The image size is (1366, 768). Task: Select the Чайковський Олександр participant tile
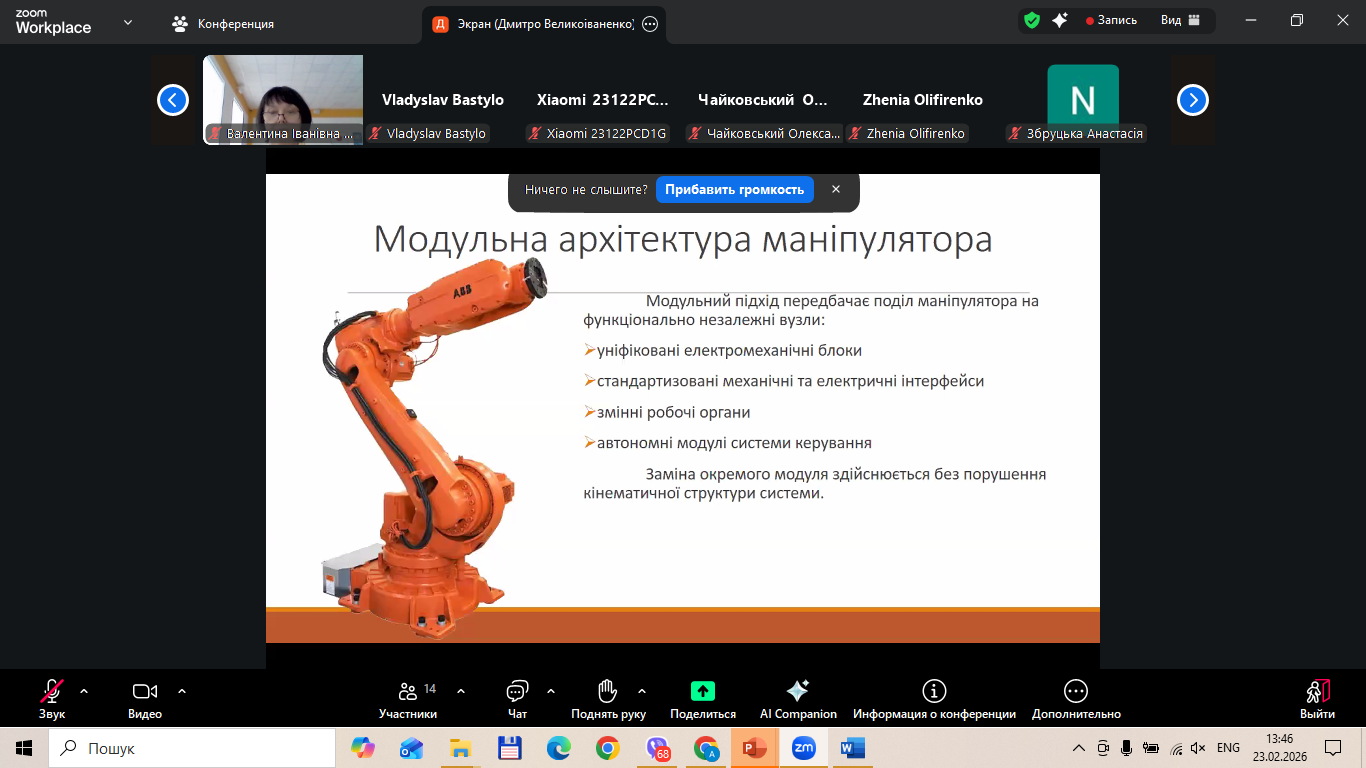tap(763, 100)
